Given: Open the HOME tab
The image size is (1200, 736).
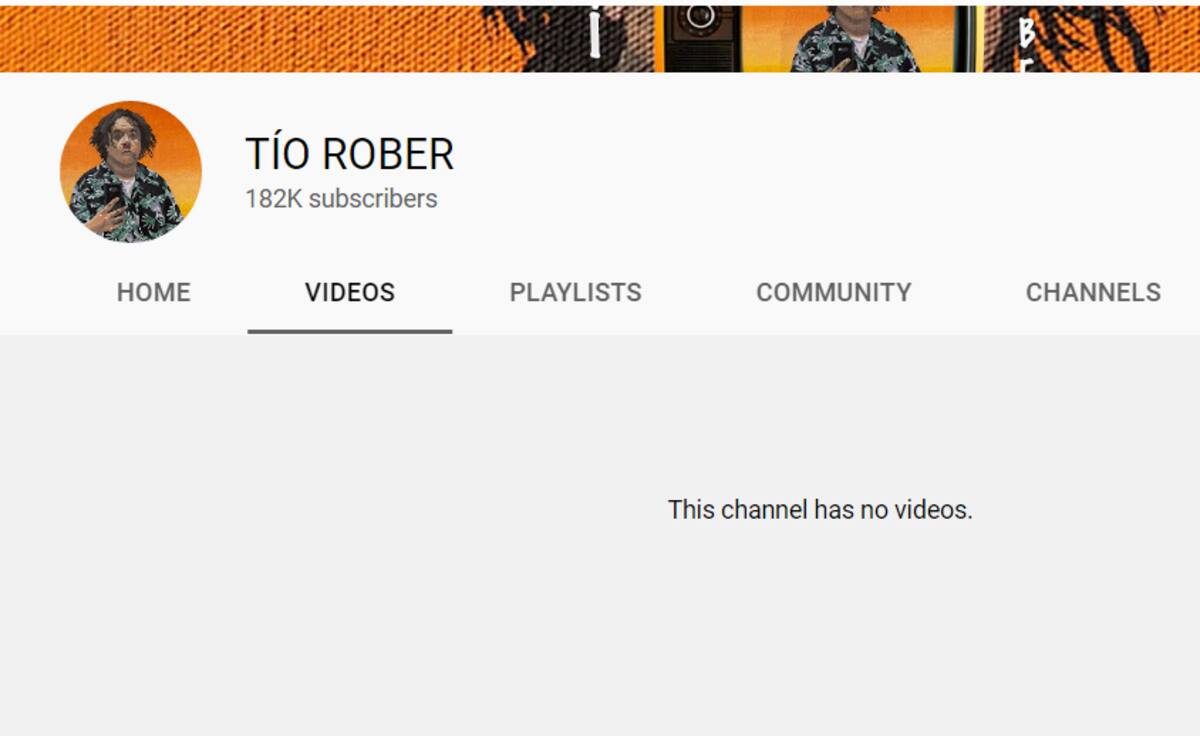Looking at the screenshot, I should pos(153,292).
